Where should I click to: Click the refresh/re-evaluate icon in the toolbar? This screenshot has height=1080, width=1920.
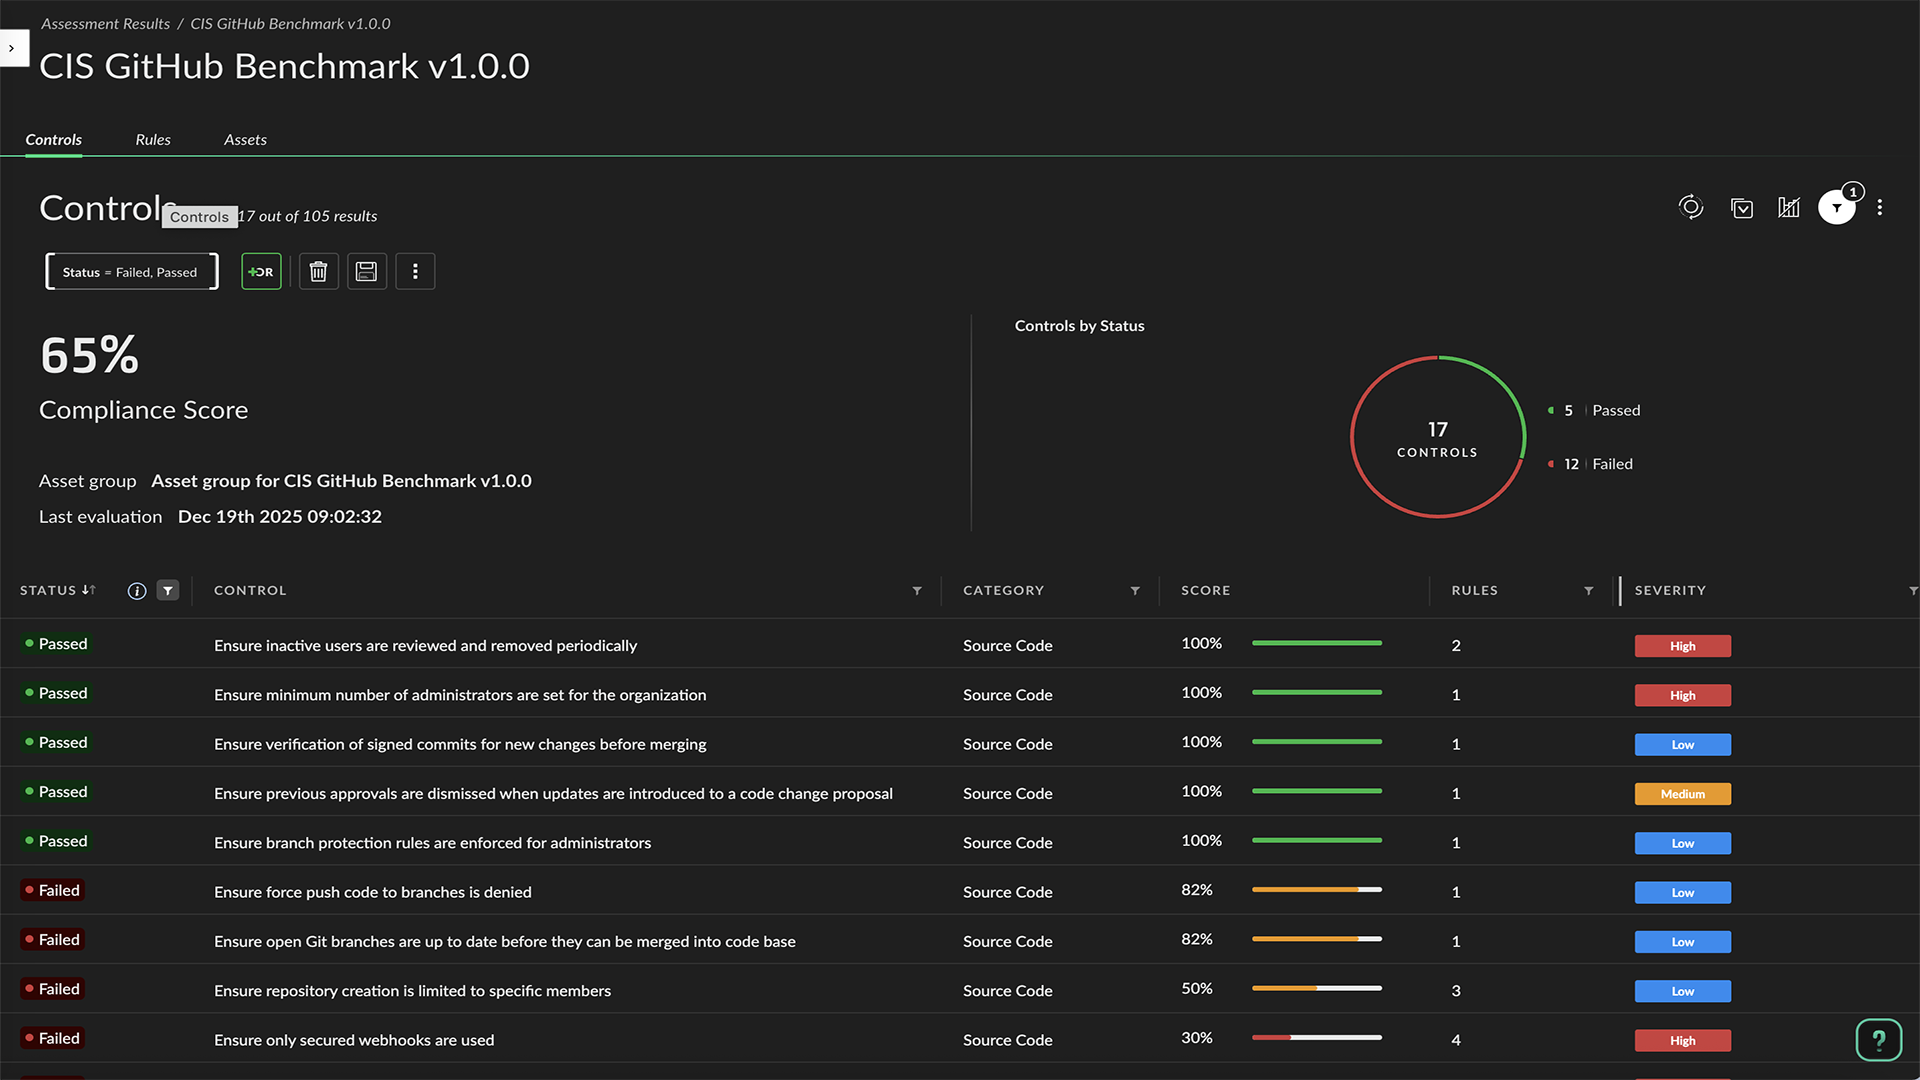(x=1690, y=207)
